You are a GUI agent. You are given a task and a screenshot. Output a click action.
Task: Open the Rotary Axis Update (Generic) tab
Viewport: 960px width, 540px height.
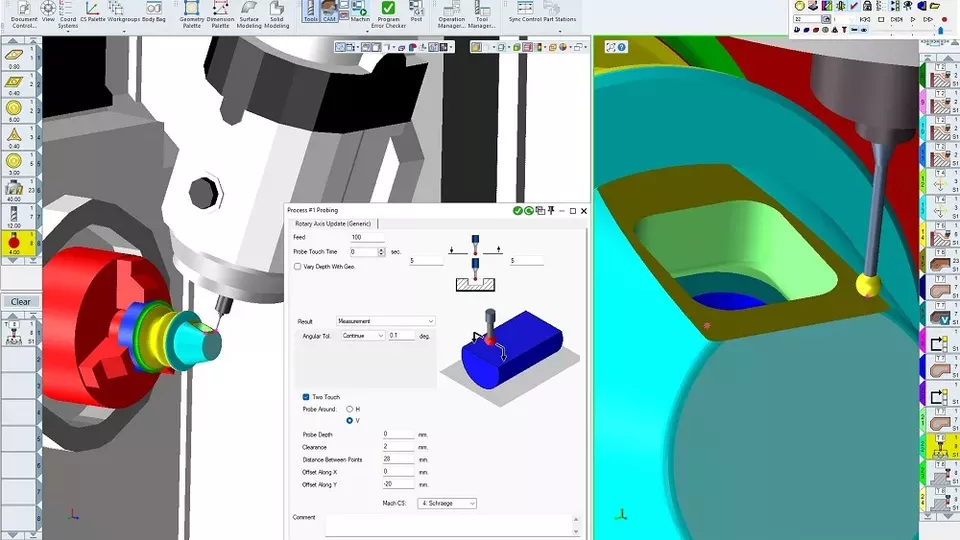[x=332, y=223]
